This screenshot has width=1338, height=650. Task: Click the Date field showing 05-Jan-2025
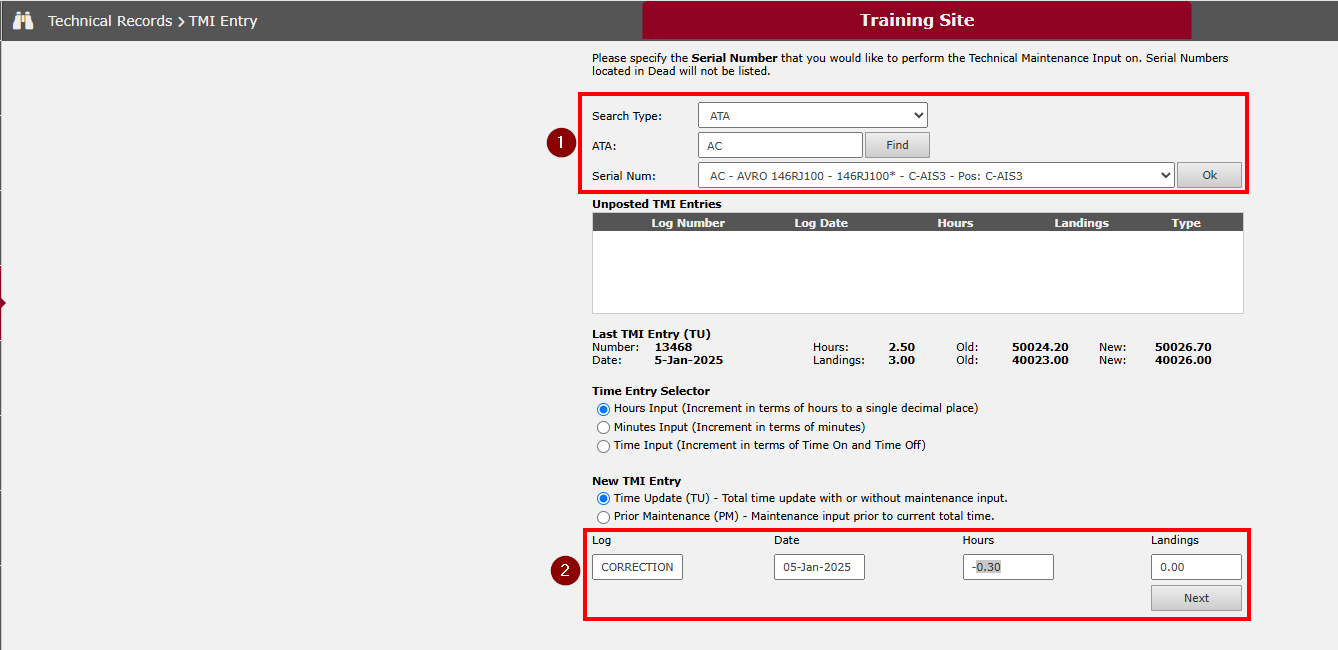[818, 567]
